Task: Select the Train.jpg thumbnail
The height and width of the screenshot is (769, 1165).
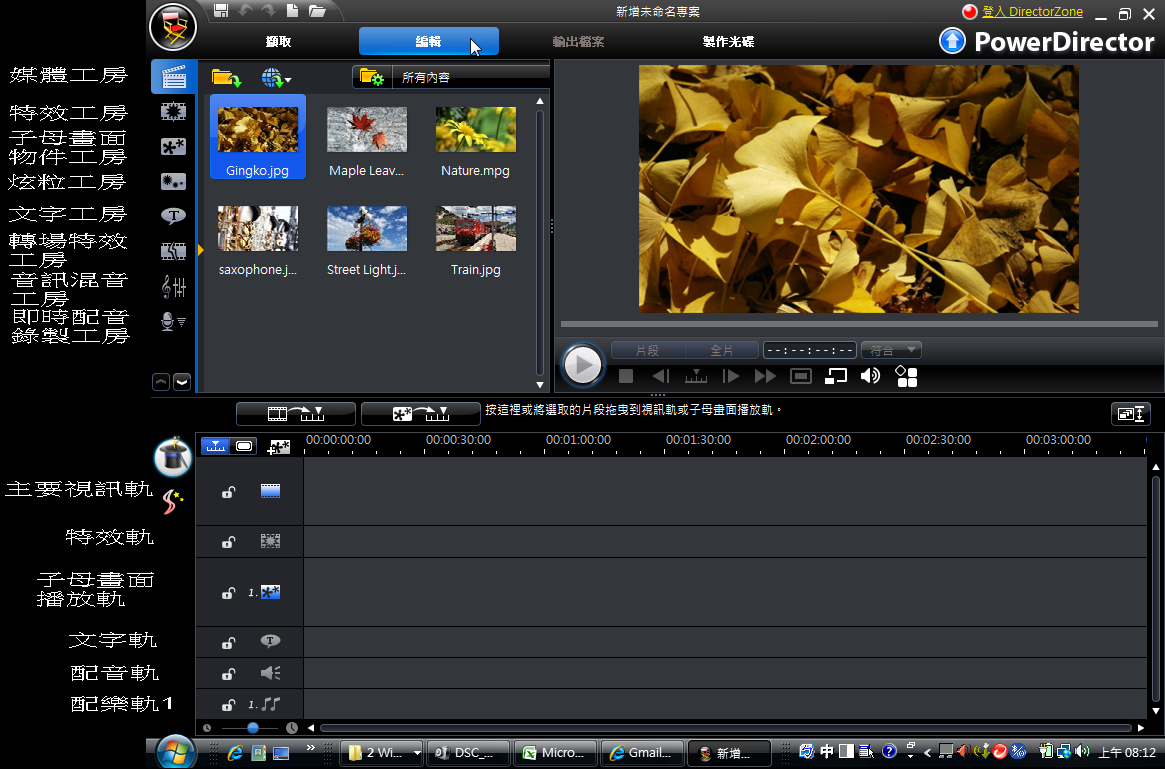Action: (476, 229)
